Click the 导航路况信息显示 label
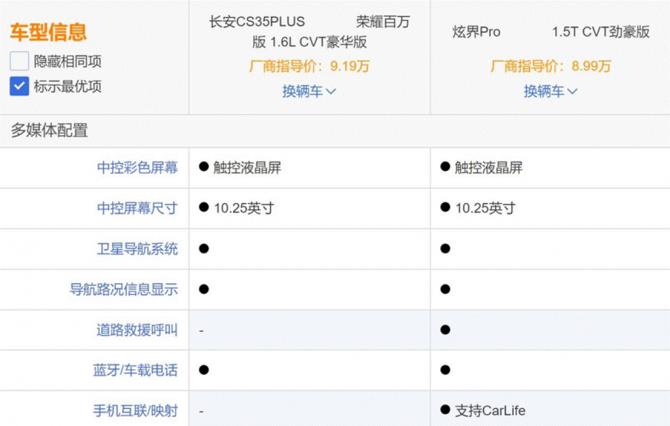The image size is (670, 426). (123, 289)
